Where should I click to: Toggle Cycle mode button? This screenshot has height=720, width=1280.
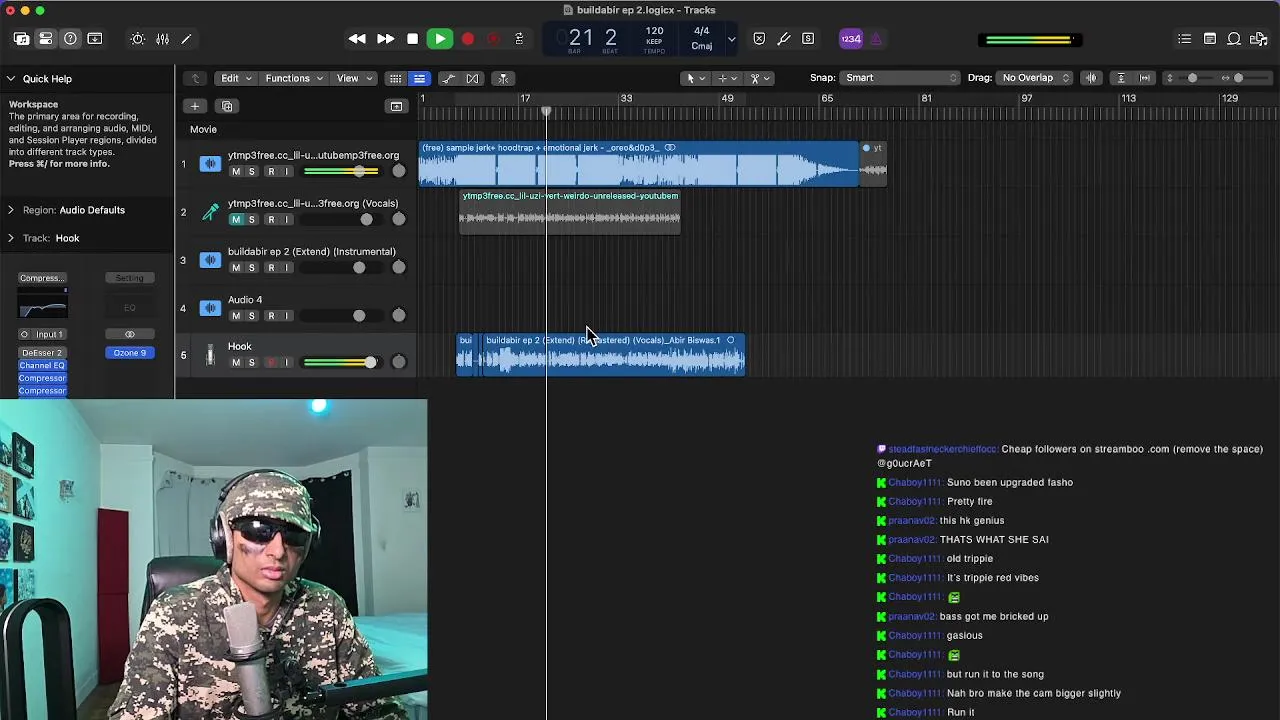(x=519, y=39)
